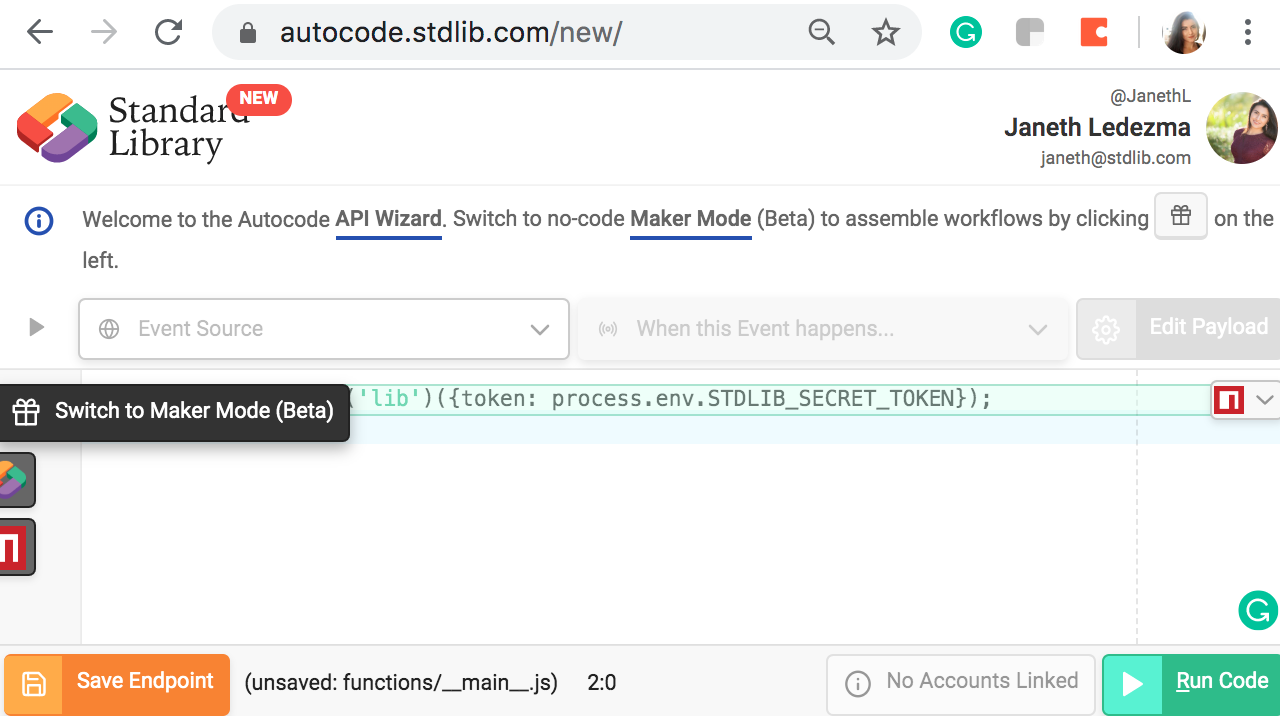Click the code text process.env.STDLIB_SECRET_TOKEN
This screenshot has height=716, width=1280.
coord(753,399)
